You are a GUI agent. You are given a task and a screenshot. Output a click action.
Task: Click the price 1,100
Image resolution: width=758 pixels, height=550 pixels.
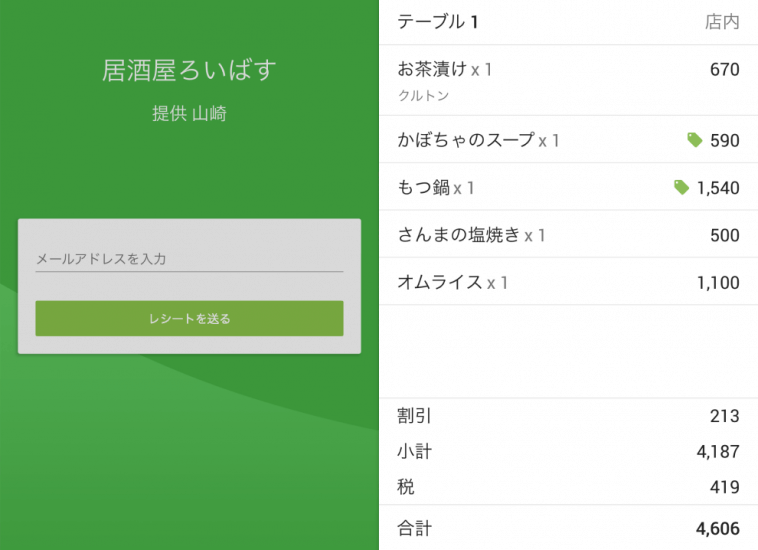[x=718, y=283]
